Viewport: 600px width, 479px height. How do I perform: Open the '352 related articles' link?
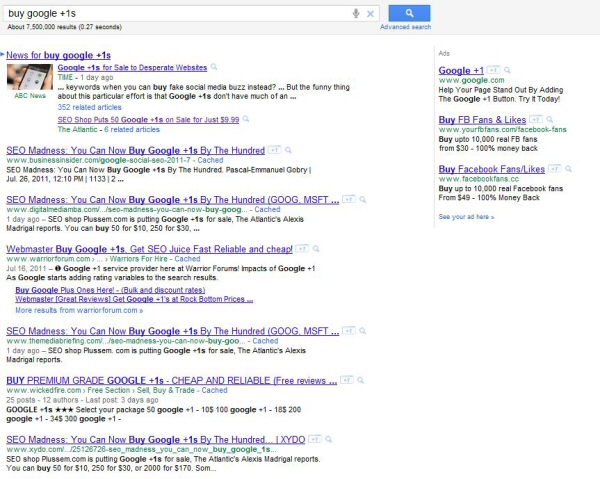pos(90,107)
